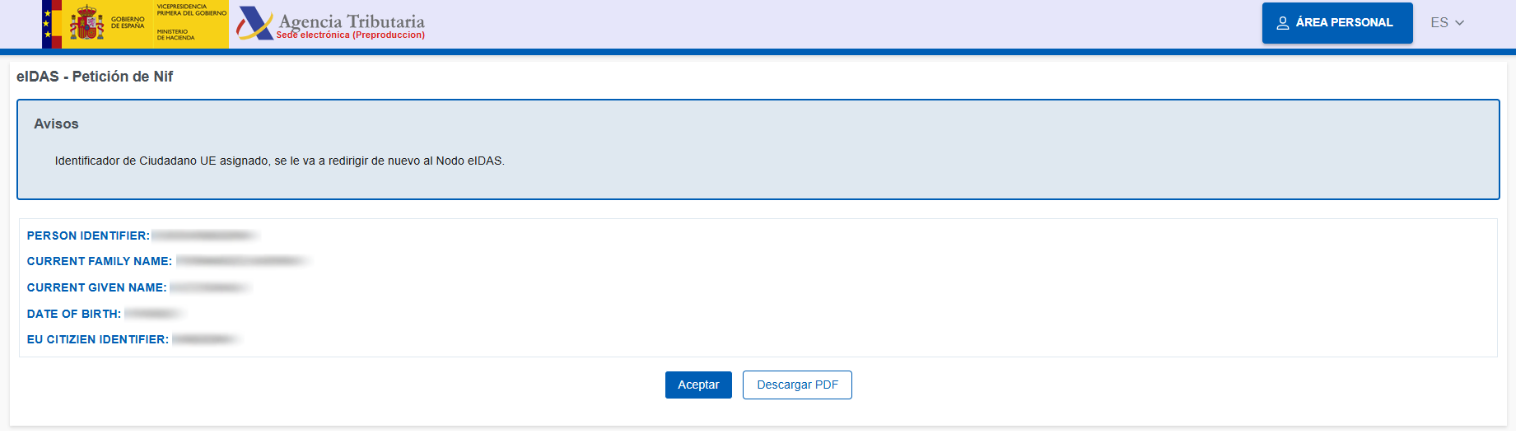This screenshot has height=431, width=1516.
Task: Click the Identificador de Ciudadano UE notice text
Action: pos(279,160)
